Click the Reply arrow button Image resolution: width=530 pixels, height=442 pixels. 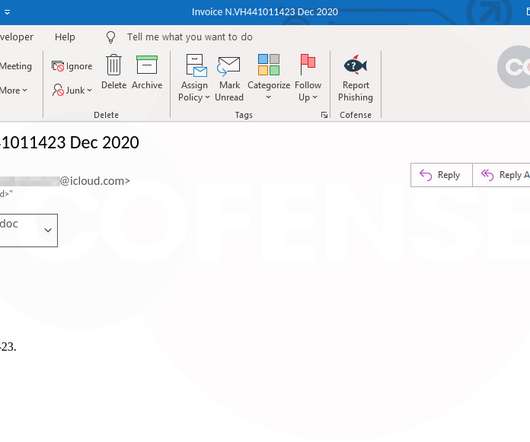click(441, 175)
